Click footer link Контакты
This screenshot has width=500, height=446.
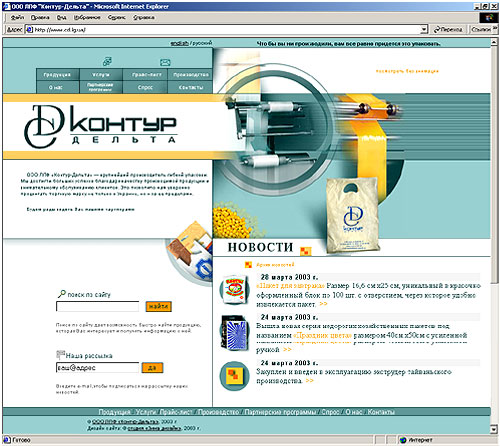pyautogui.click(x=381, y=412)
